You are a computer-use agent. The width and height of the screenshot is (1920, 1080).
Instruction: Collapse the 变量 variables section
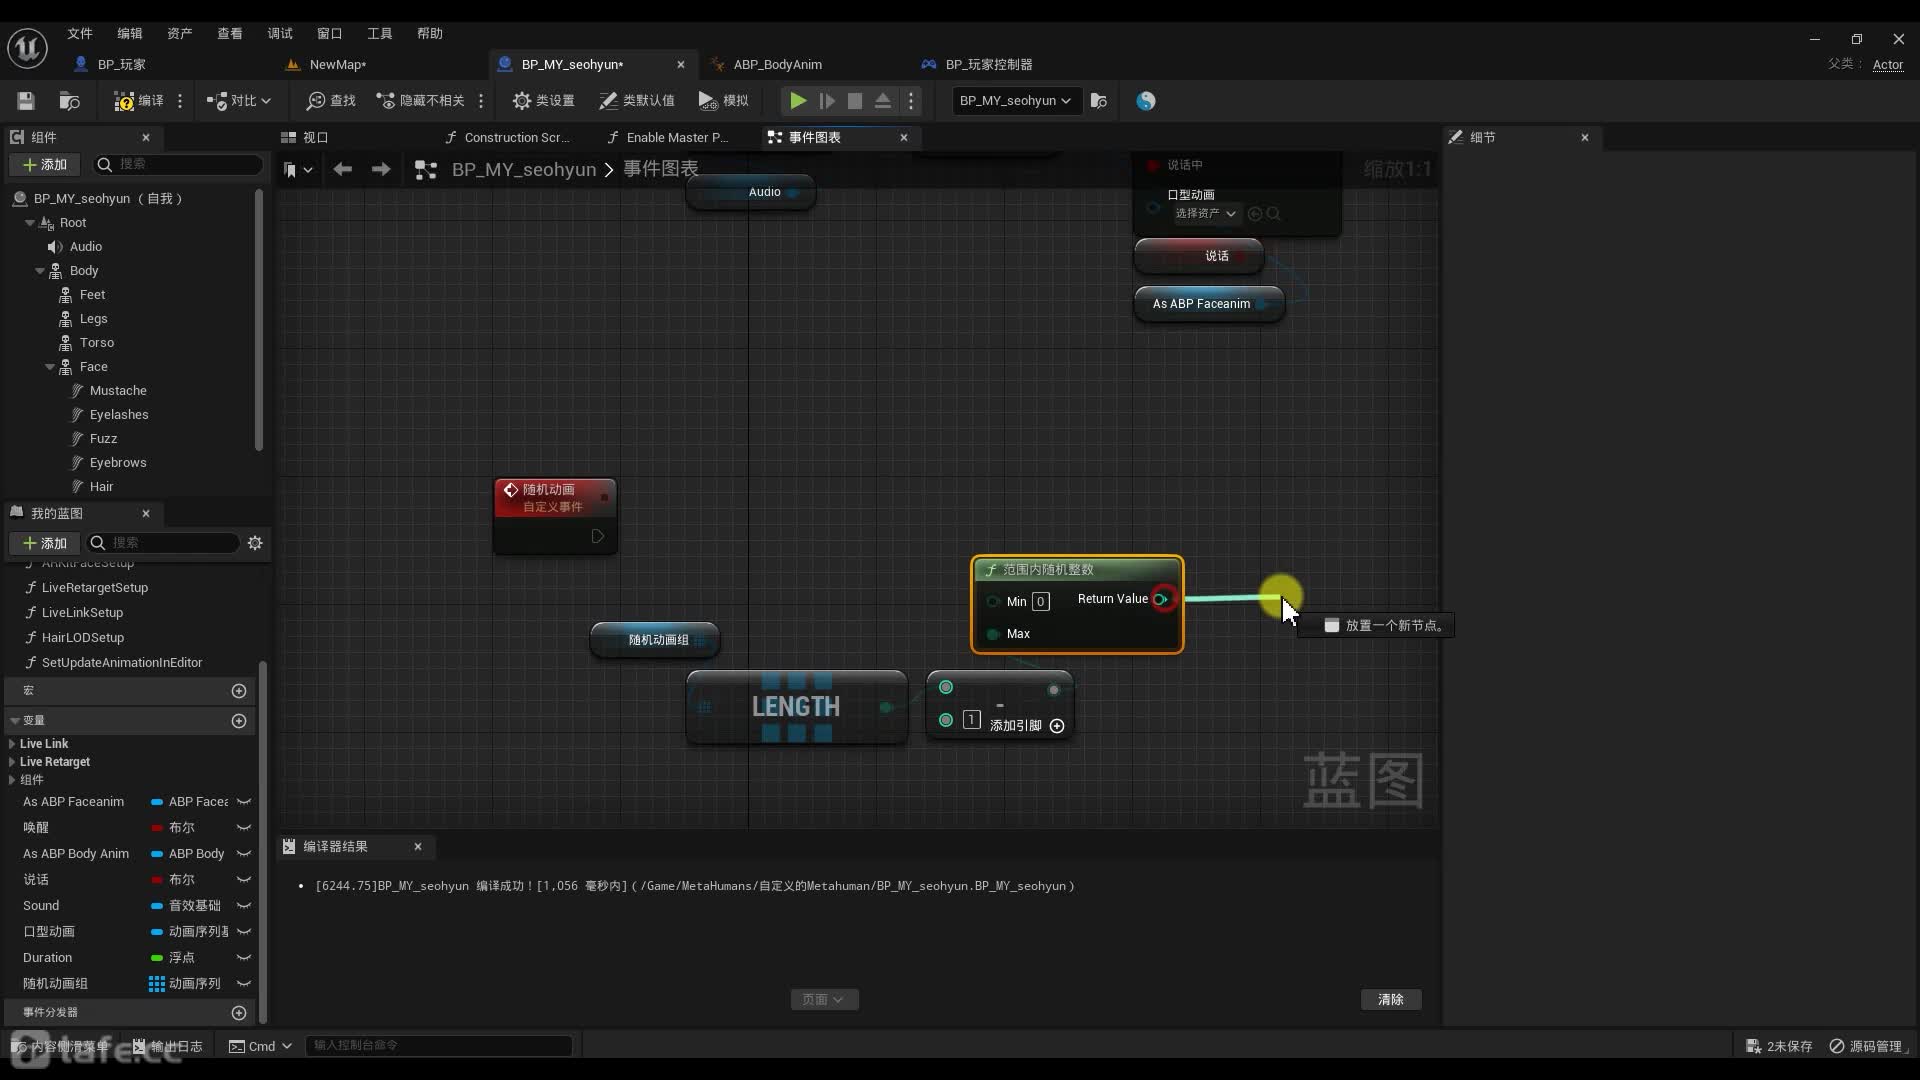click(x=15, y=721)
